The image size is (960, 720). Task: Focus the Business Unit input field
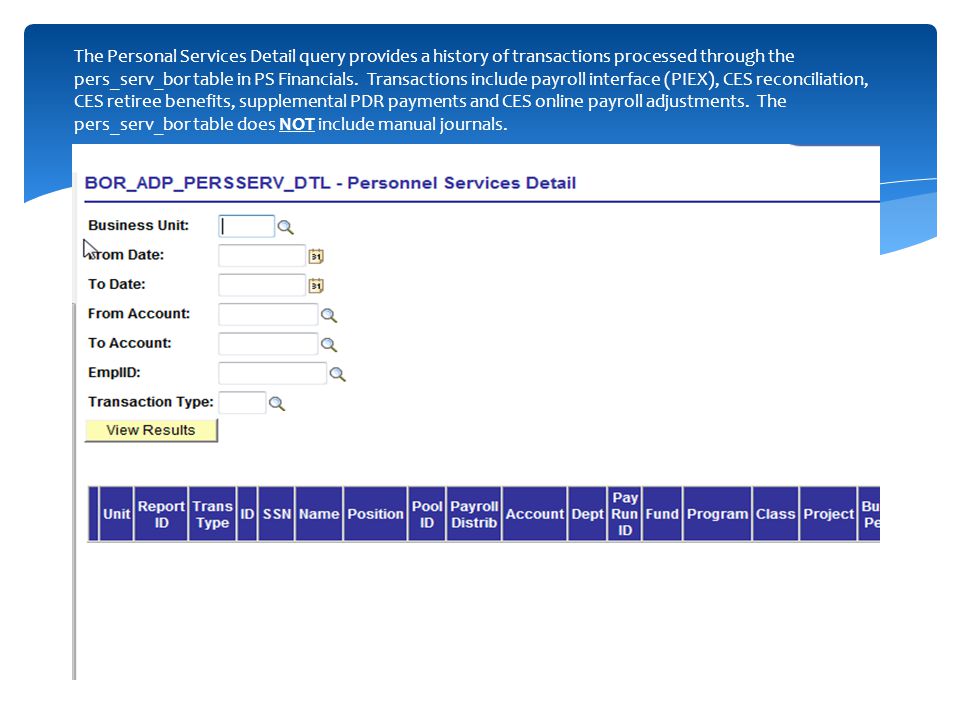[246, 226]
